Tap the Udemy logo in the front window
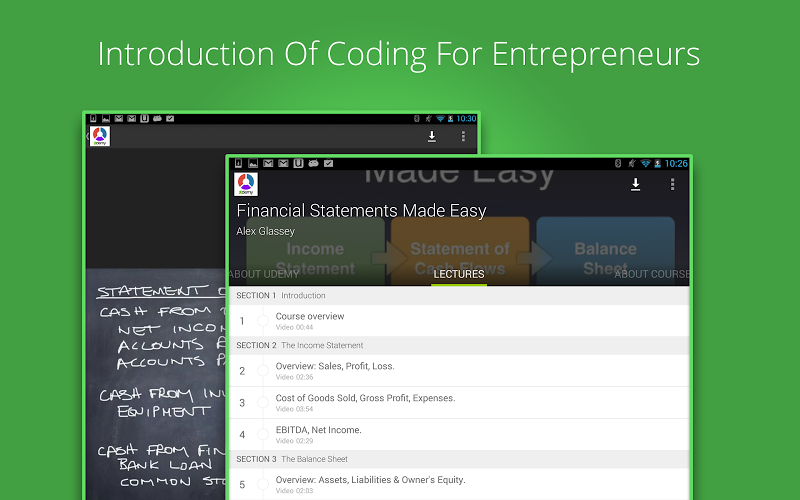 (x=246, y=184)
